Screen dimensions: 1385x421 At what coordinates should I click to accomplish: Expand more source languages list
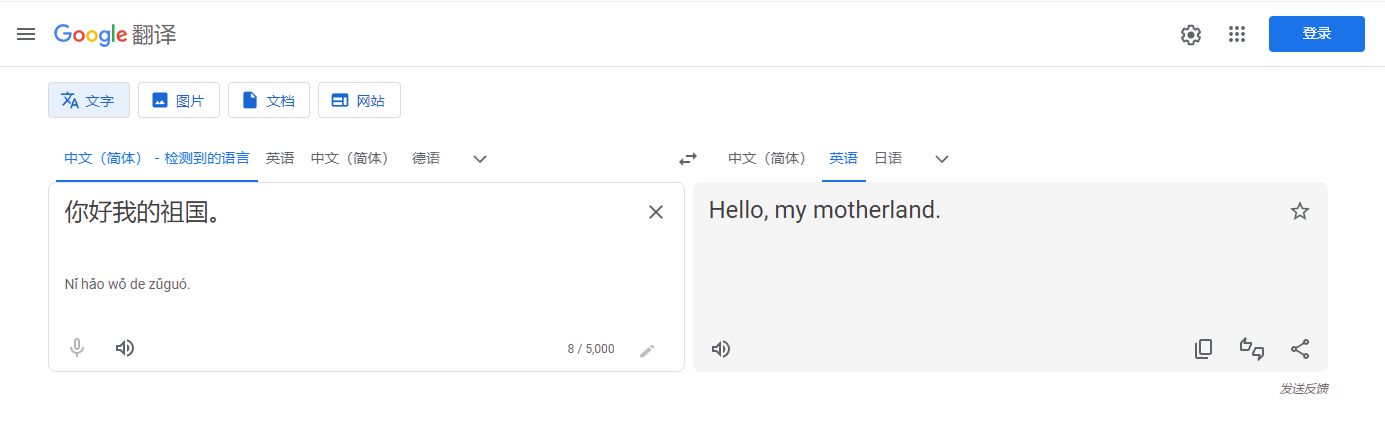coord(480,158)
